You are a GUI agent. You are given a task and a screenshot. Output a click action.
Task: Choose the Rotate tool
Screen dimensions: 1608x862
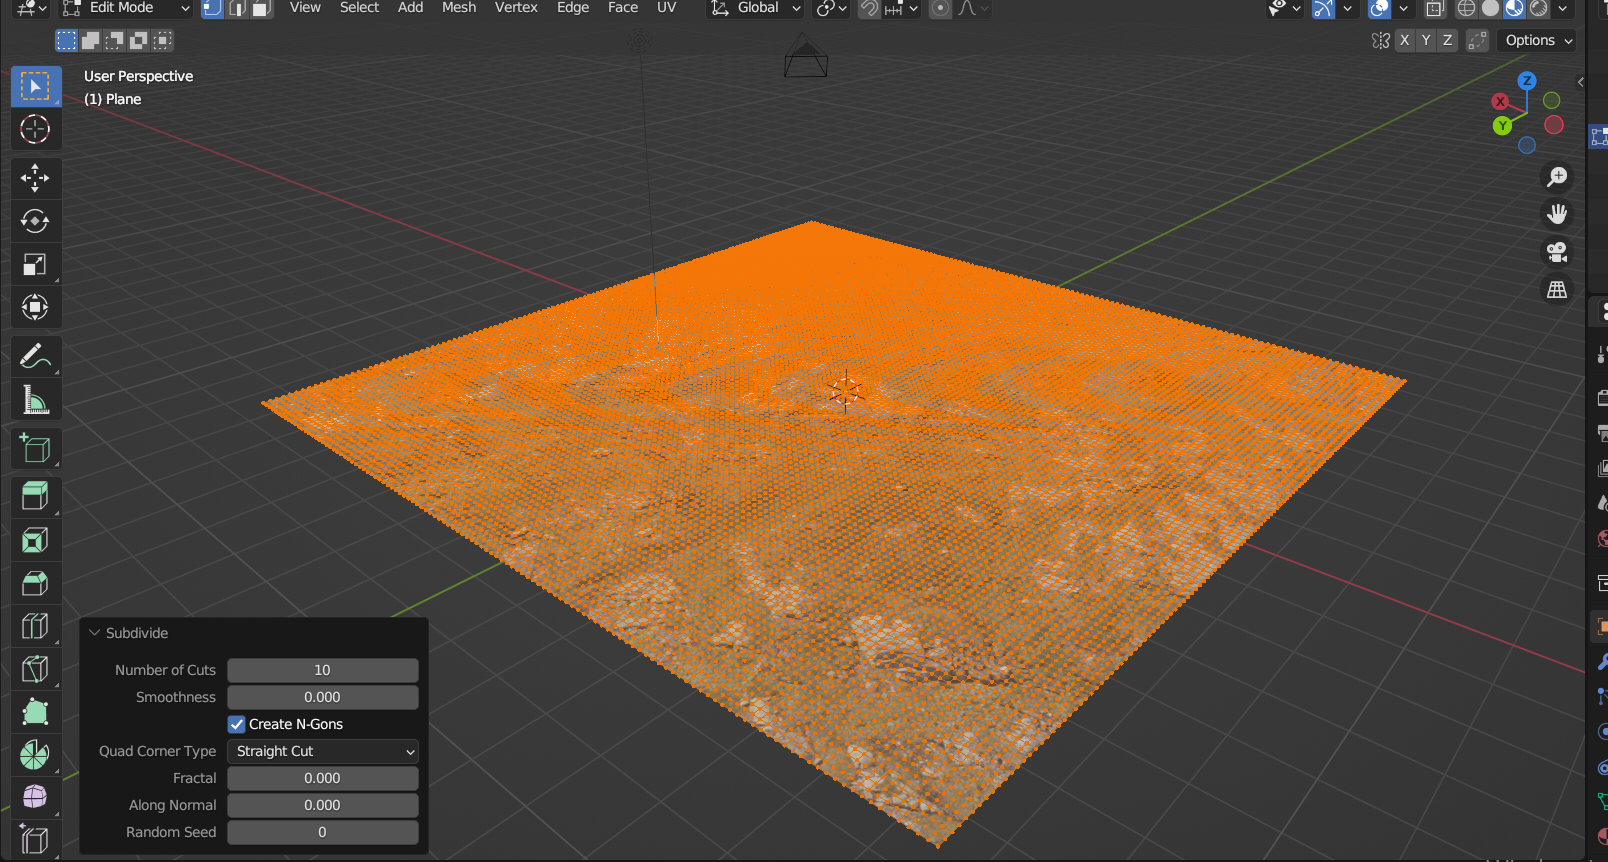tap(36, 221)
